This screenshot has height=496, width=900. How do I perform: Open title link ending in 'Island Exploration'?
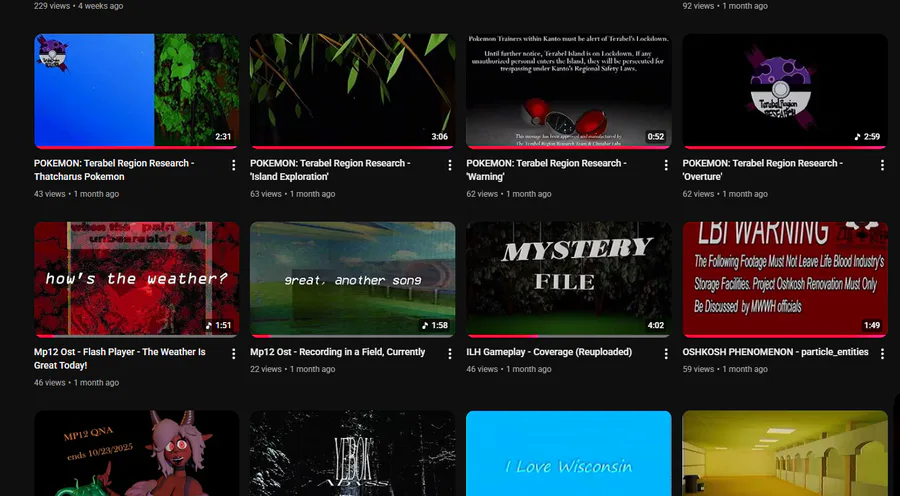[x=330, y=170]
